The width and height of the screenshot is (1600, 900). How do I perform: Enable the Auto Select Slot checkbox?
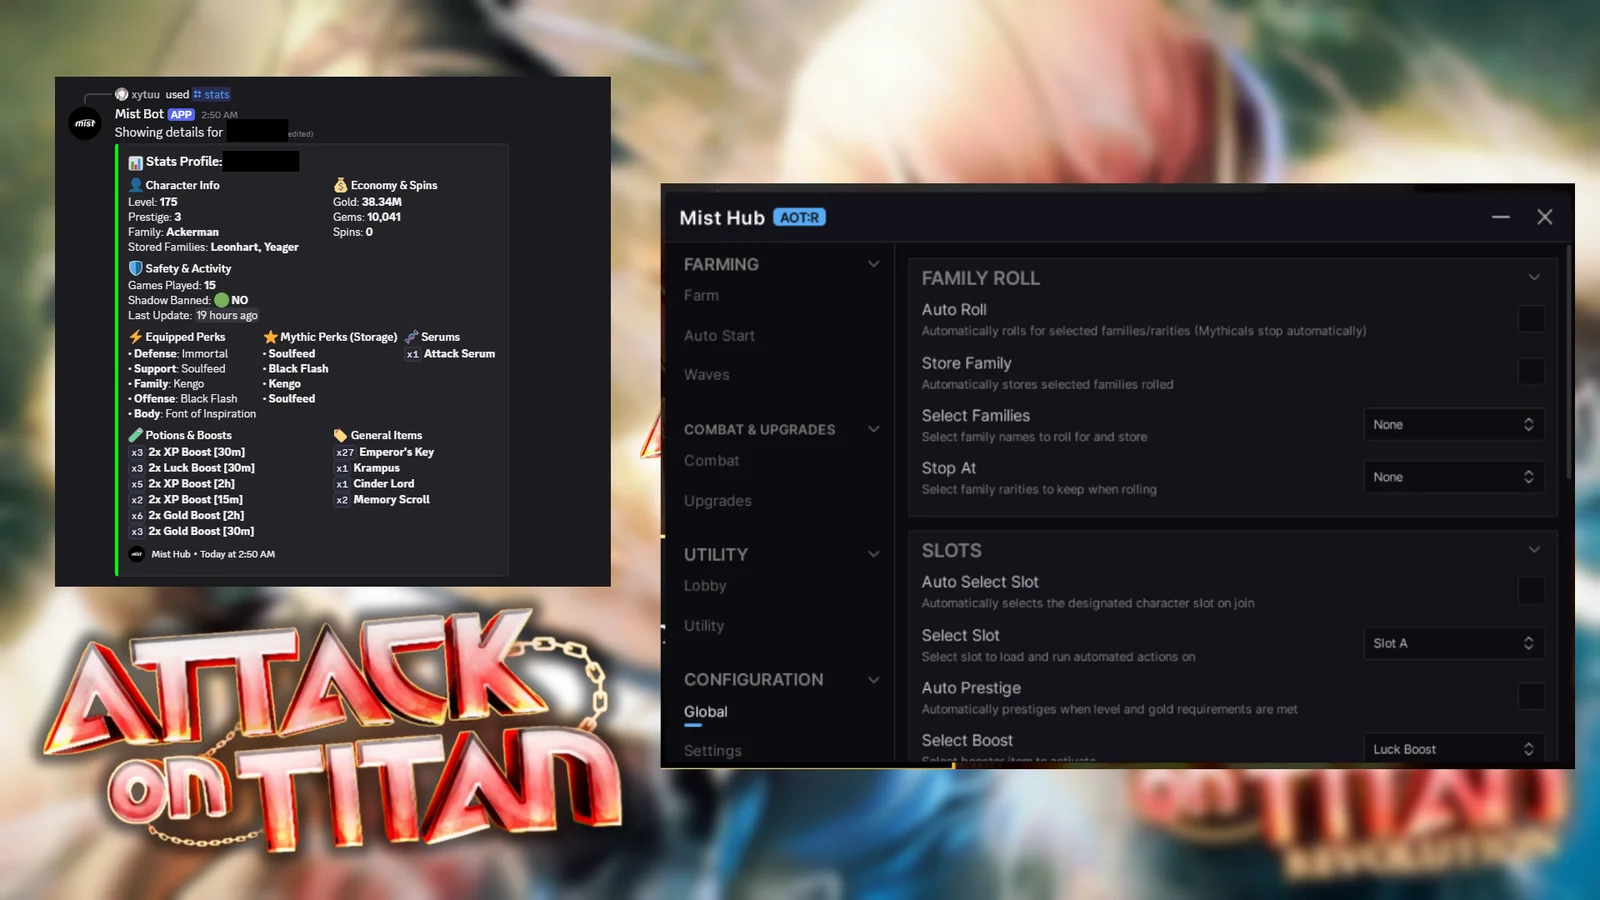[x=1531, y=591]
